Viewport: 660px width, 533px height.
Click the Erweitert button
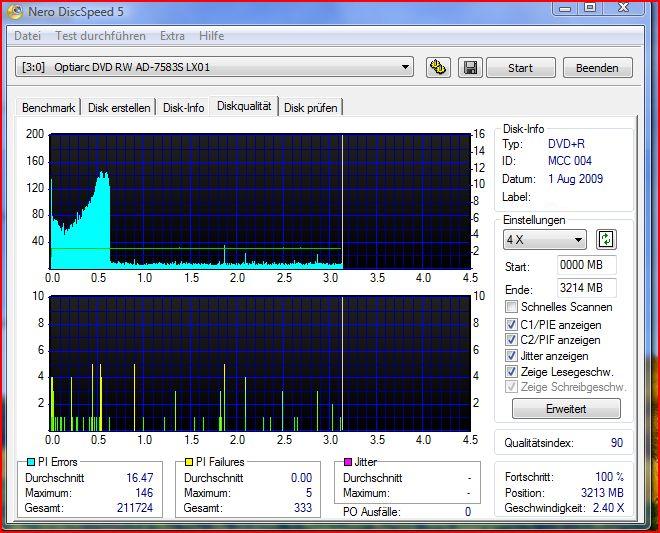566,409
